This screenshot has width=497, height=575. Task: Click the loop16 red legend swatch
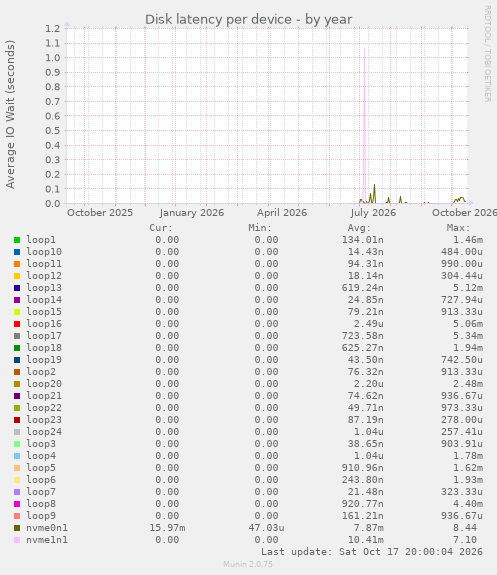(x=17, y=324)
